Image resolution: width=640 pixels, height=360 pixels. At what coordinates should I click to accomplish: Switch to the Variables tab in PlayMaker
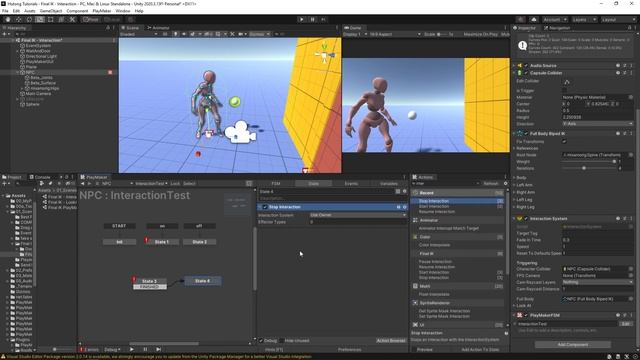pos(389,184)
